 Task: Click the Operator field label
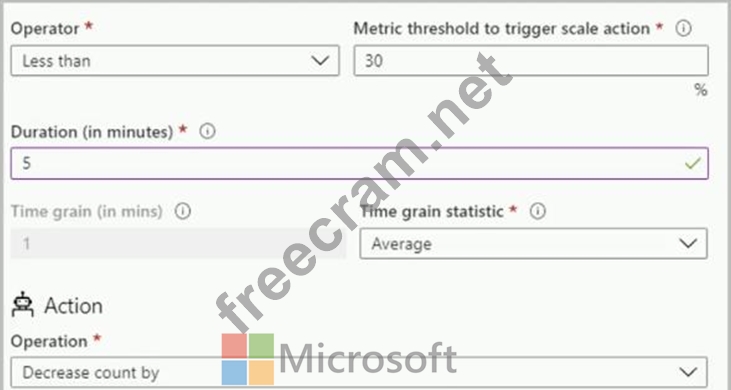[45, 29]
